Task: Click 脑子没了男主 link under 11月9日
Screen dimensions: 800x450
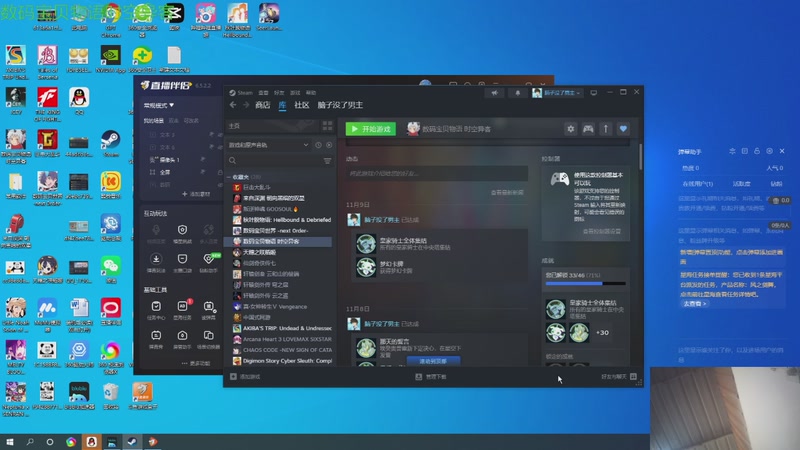Action: 382,220
